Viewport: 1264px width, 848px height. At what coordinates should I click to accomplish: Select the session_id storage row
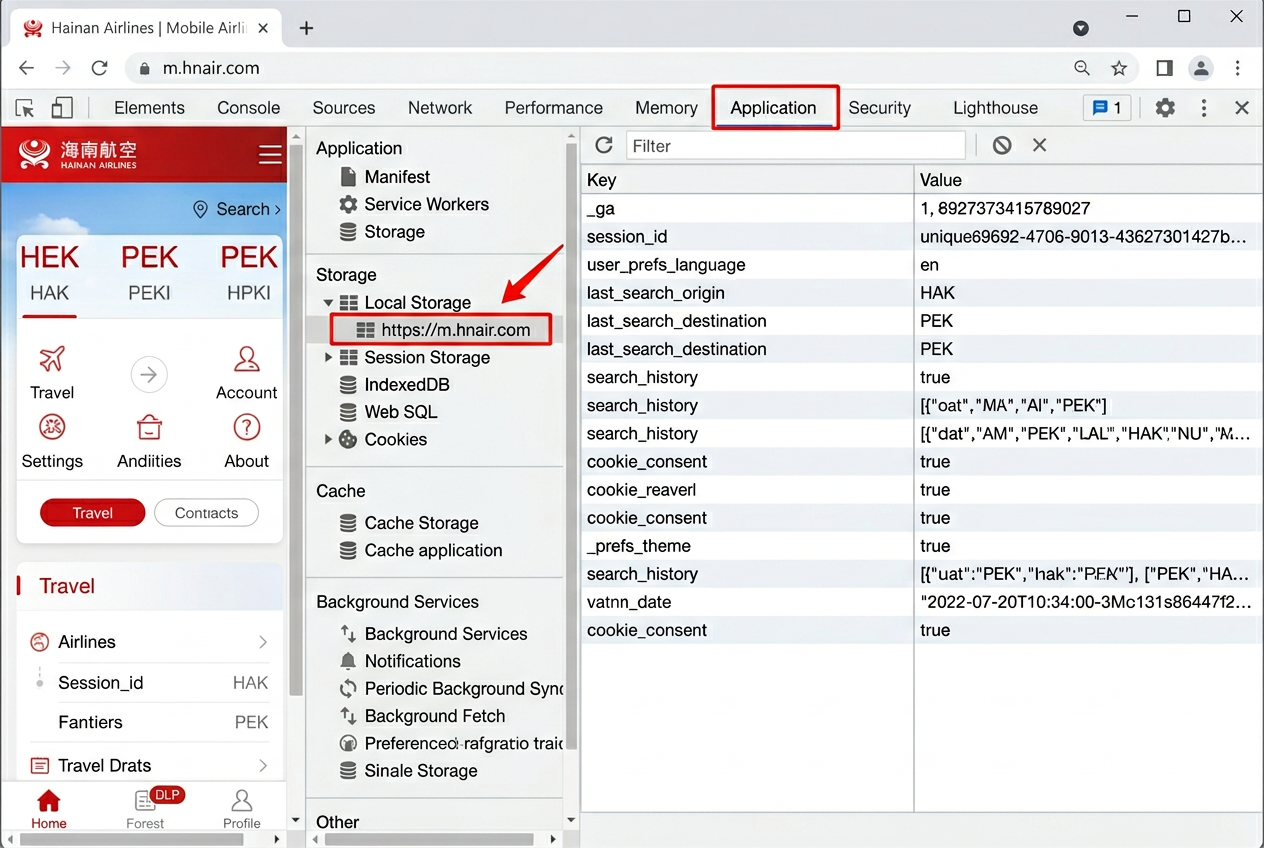(922, 237)
